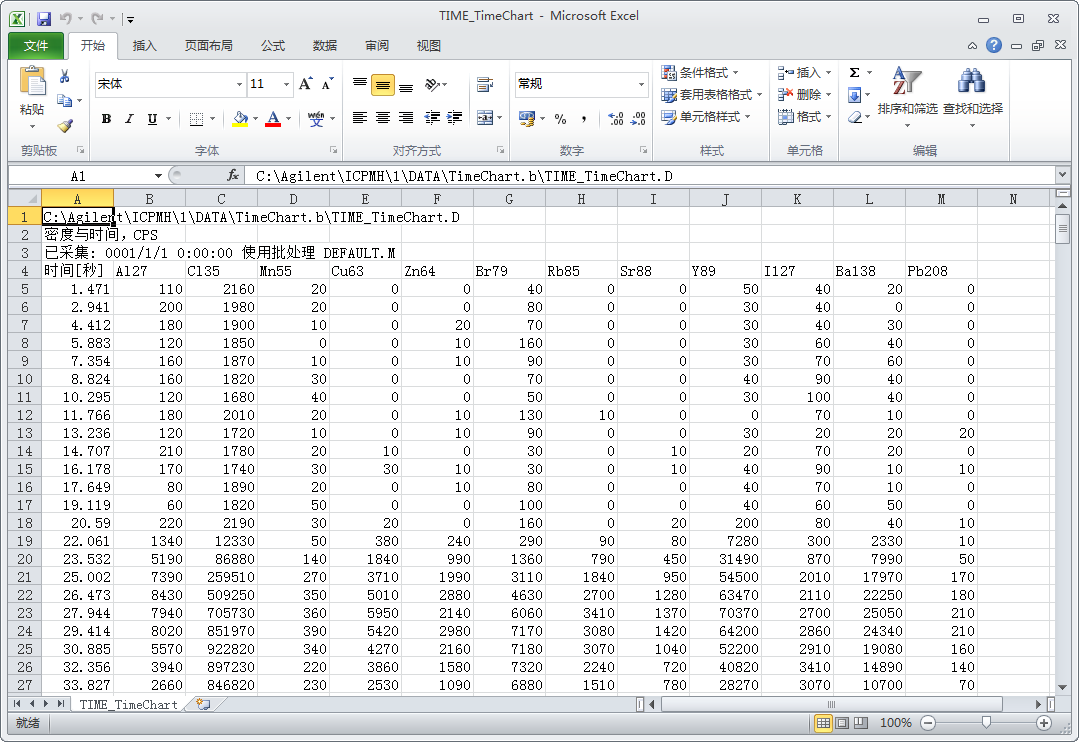Open the Insert cells 插入 dropdown

804,72
